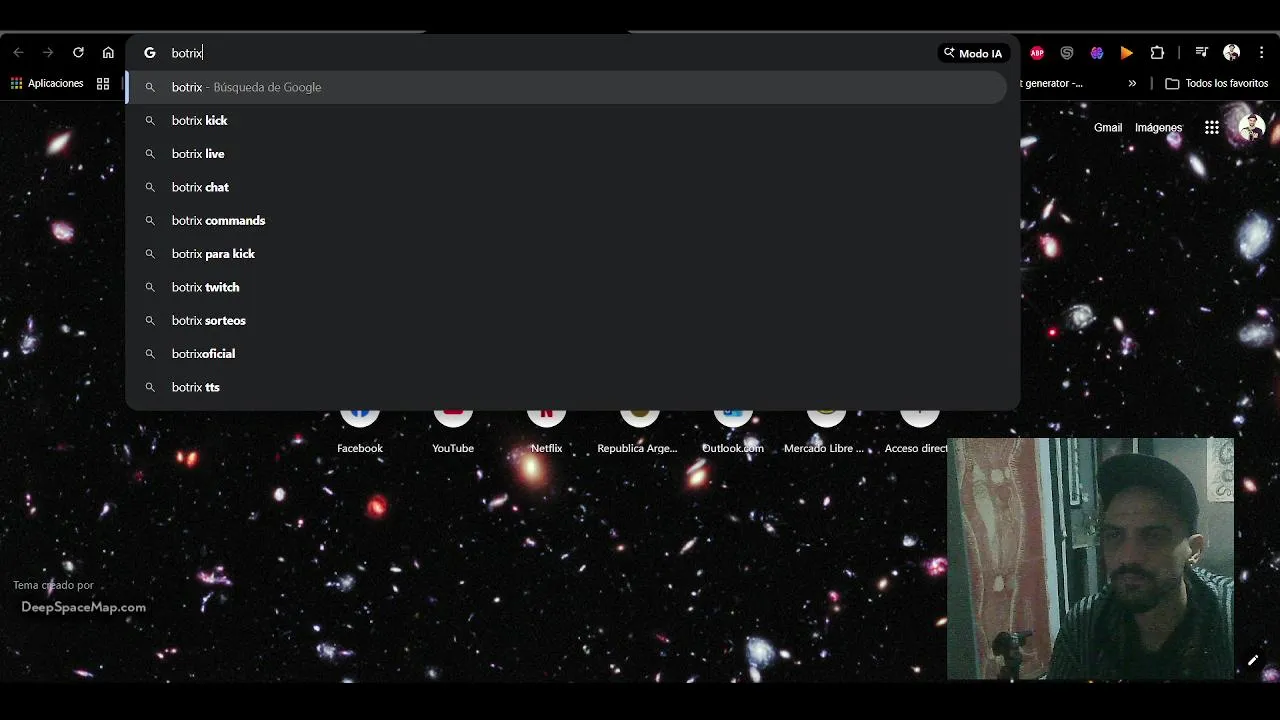1280x720 pixels.
Task: Open the Adblock Plus ABP extension
Action: point(1037,53)
